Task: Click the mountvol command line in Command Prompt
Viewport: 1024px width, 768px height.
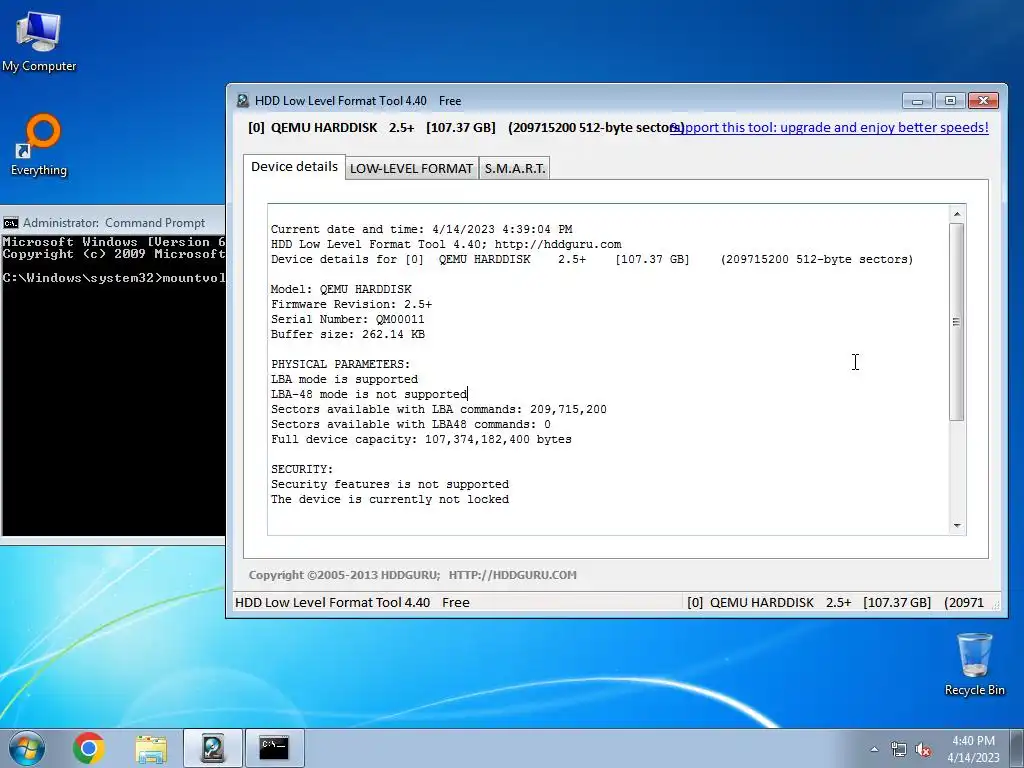Action: tap(114, 278)
